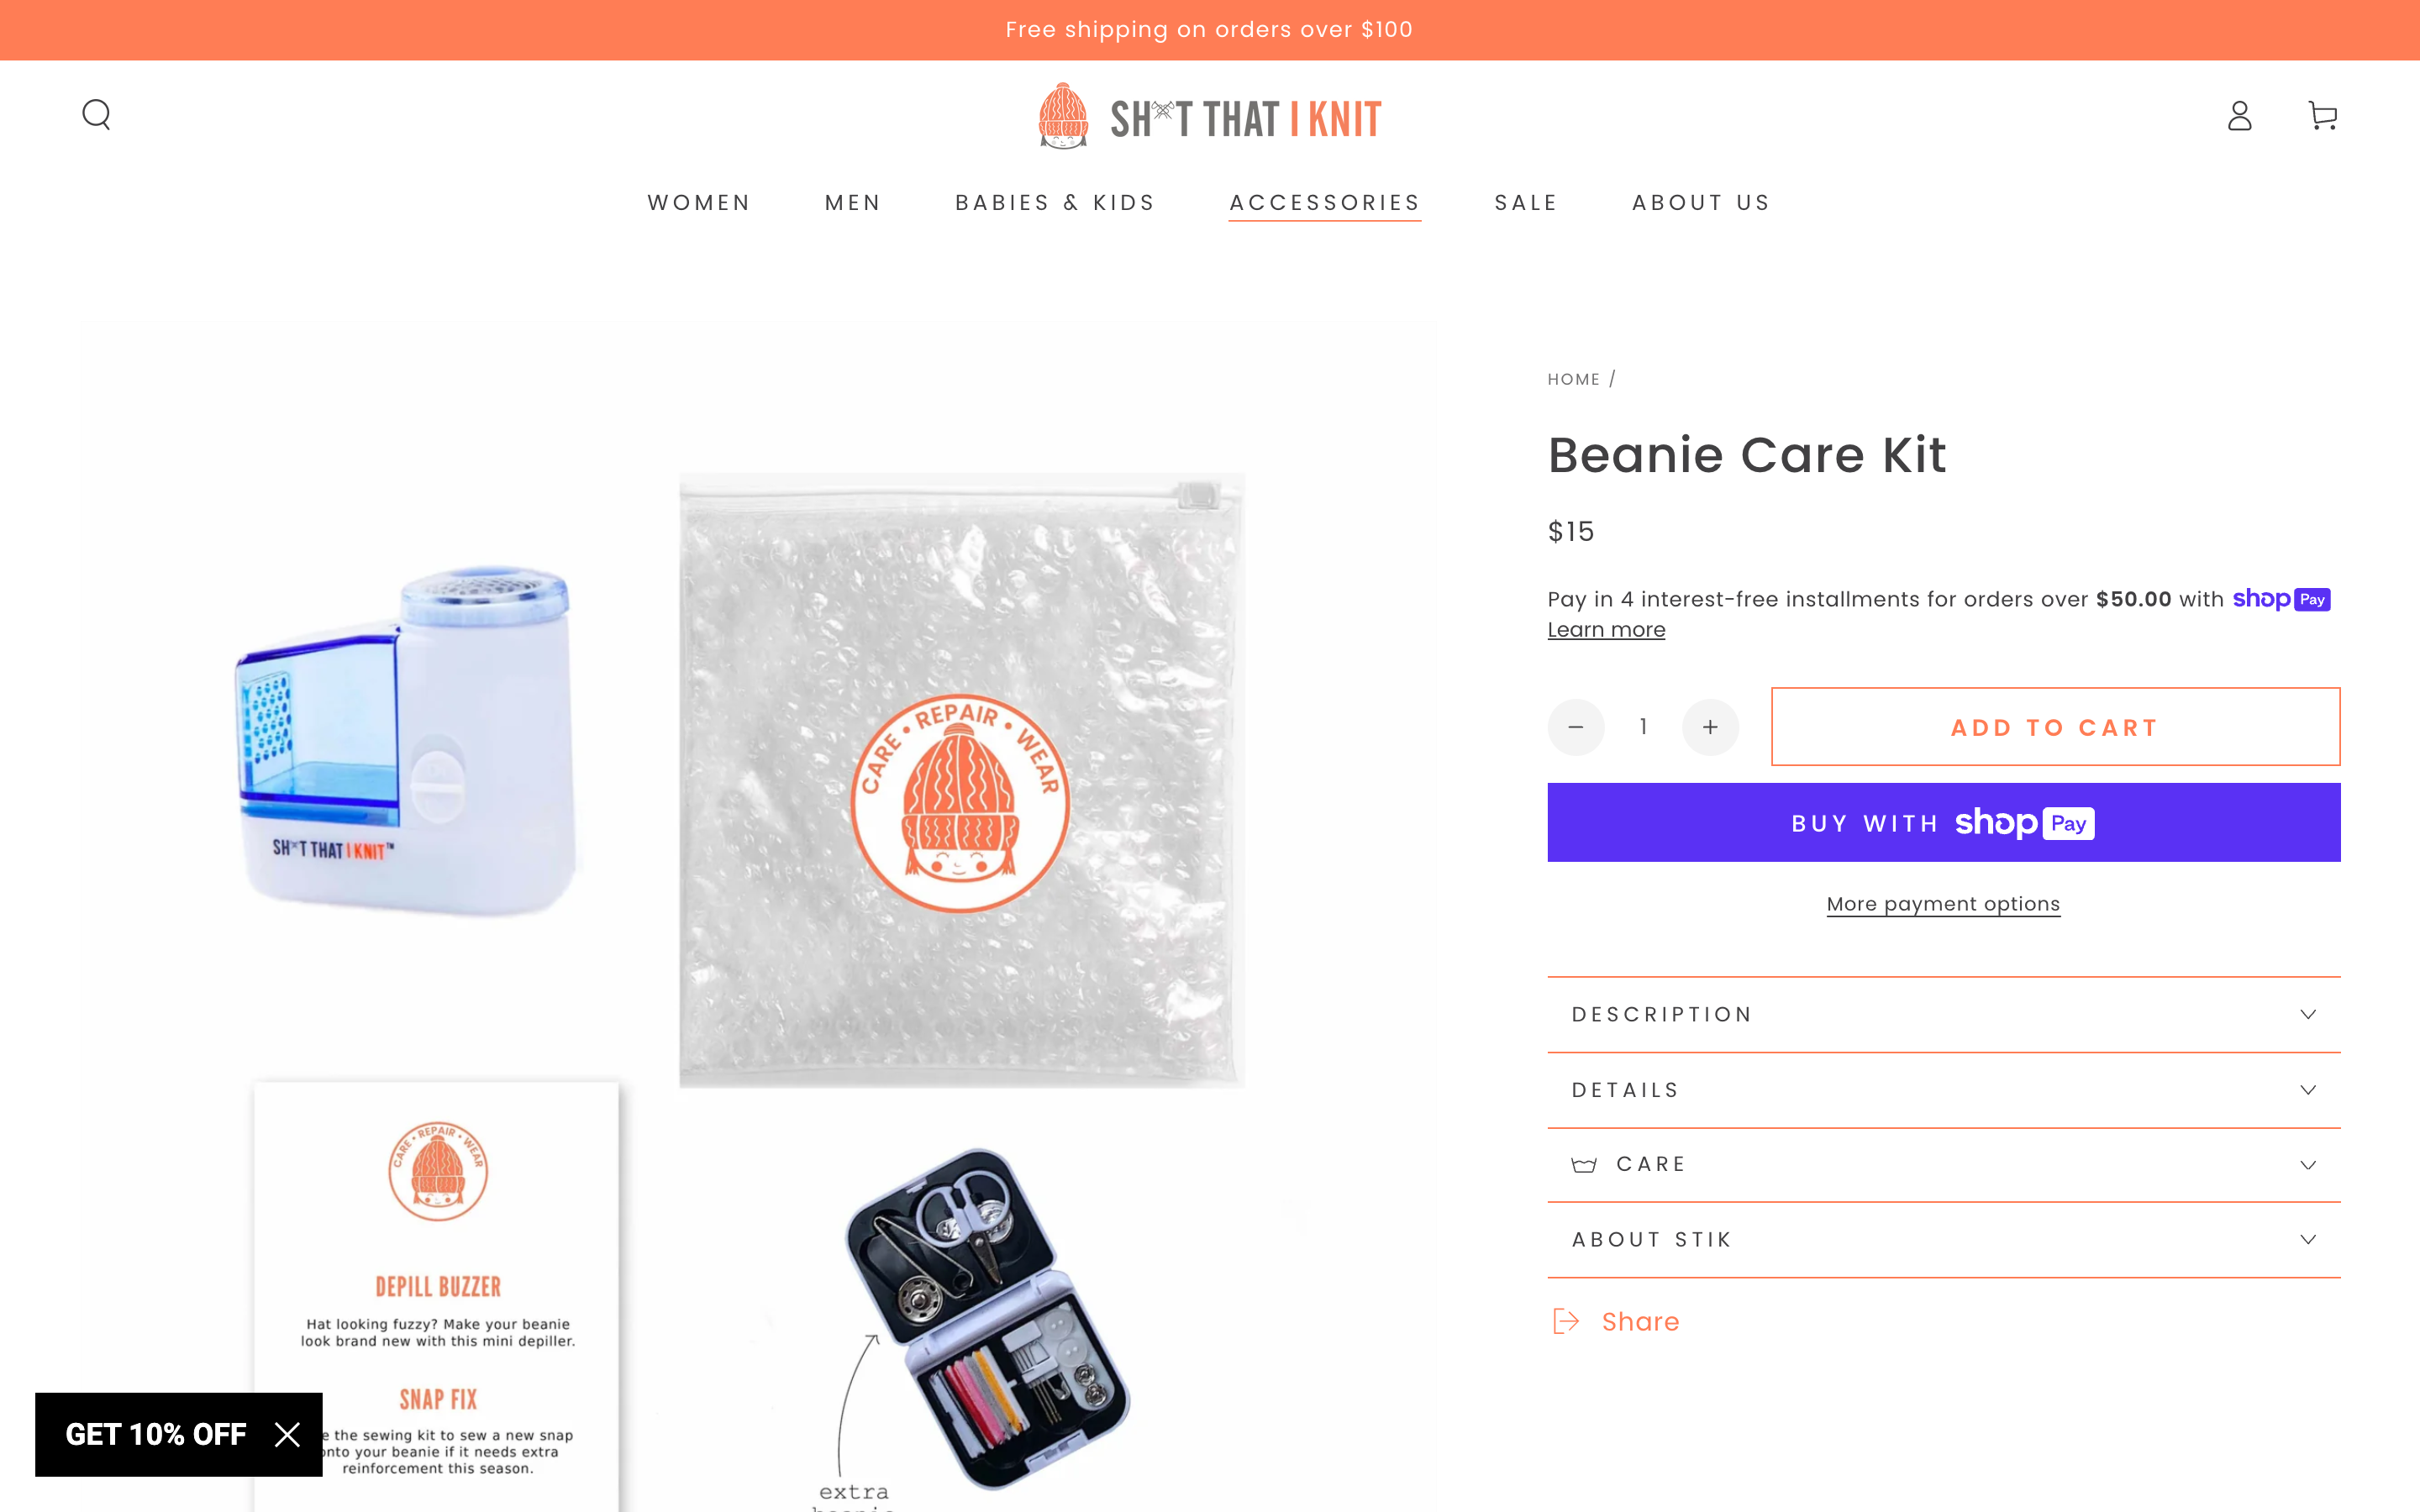Decrease the quantity with minus button
This screenshot has width=2420, height=1512.
point(1576,727)
